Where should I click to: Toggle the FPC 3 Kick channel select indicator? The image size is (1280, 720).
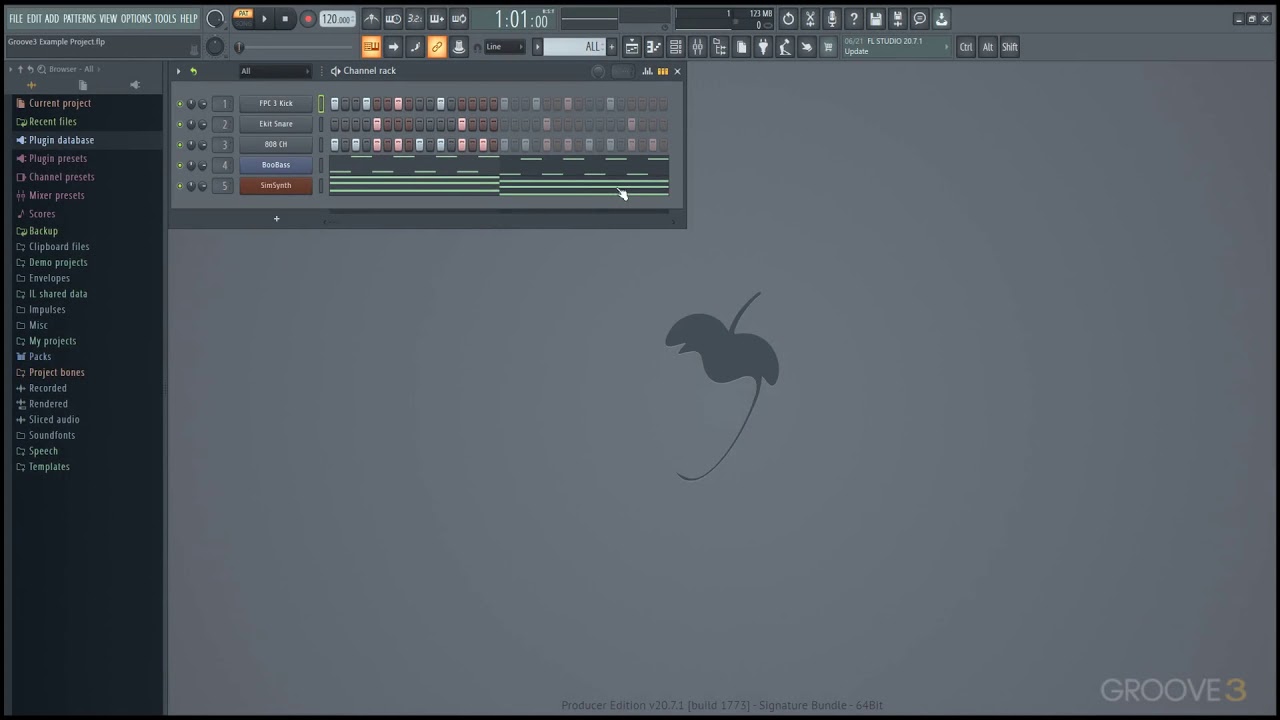[x=321, y=104]
